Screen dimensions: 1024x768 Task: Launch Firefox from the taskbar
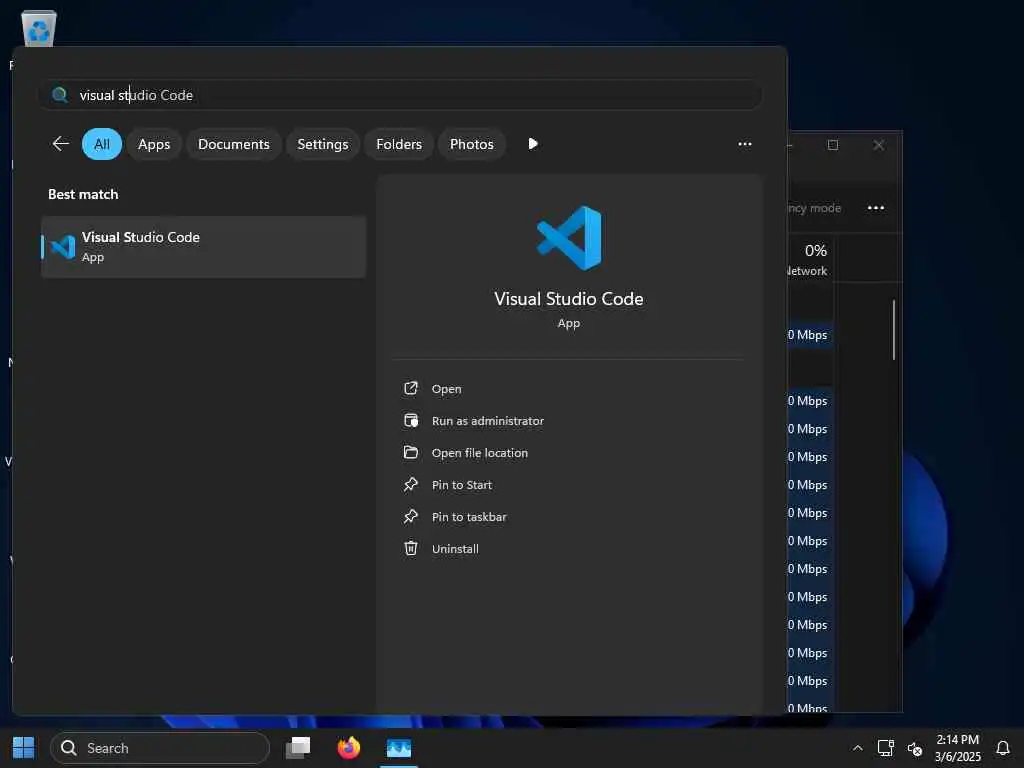pos(349,748)
